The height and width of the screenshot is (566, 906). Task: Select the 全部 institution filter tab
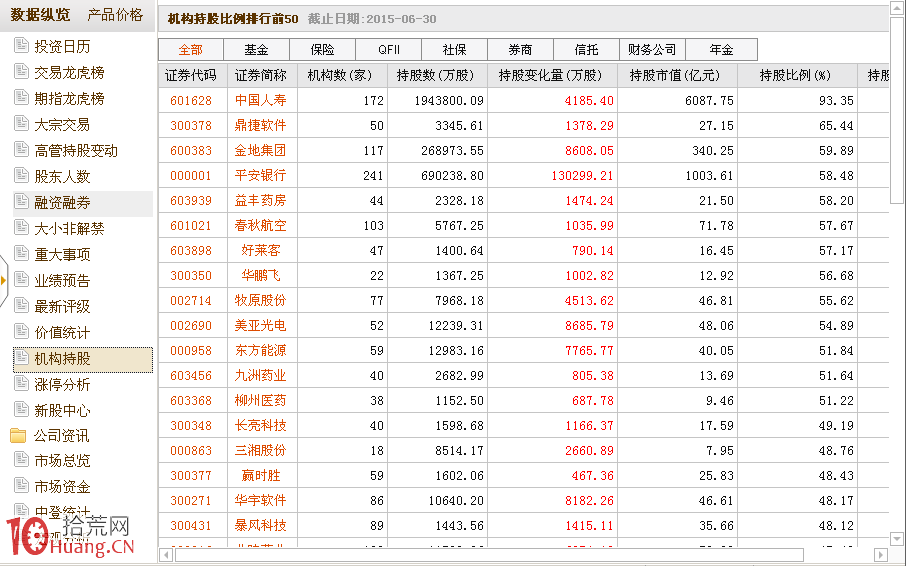pyautogui.click(x=191, y=50)
